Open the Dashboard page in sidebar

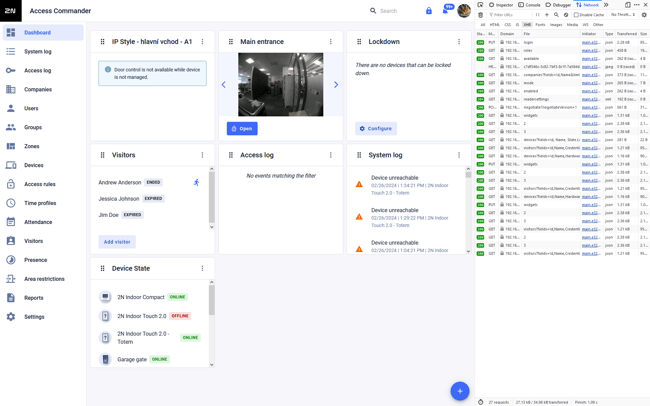(43, 32)
